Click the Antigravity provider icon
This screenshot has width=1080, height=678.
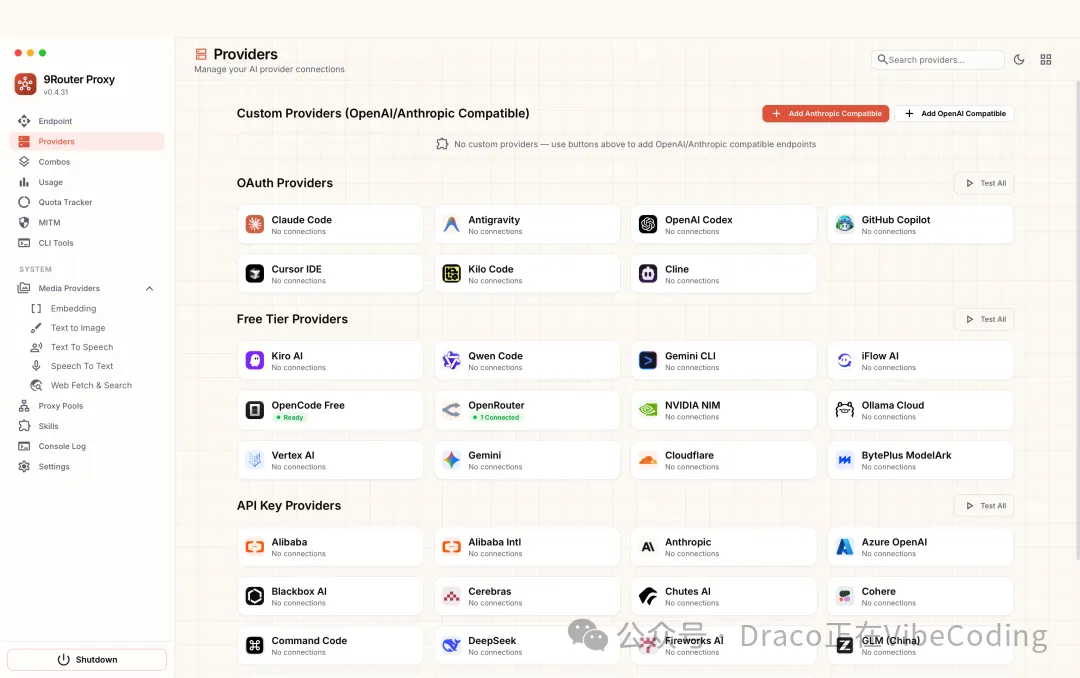[x=451, y=224]
